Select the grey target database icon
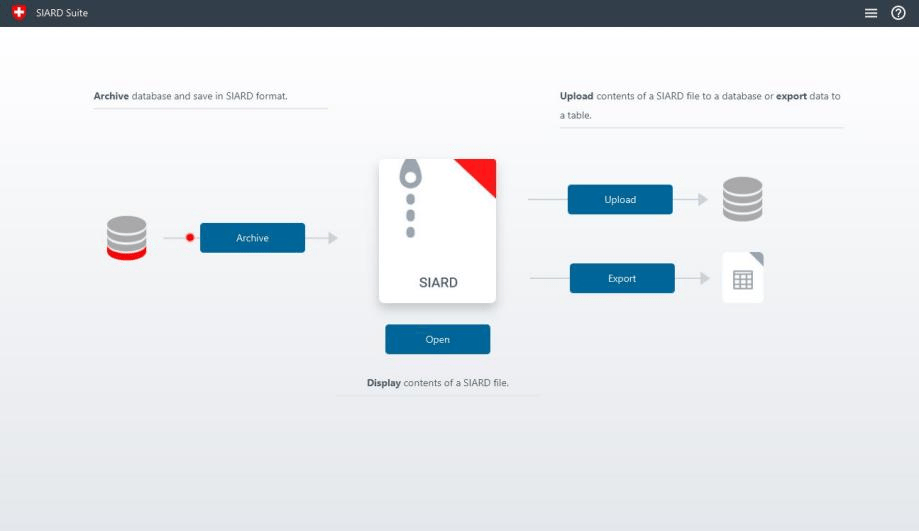 (x=742, y=199)
